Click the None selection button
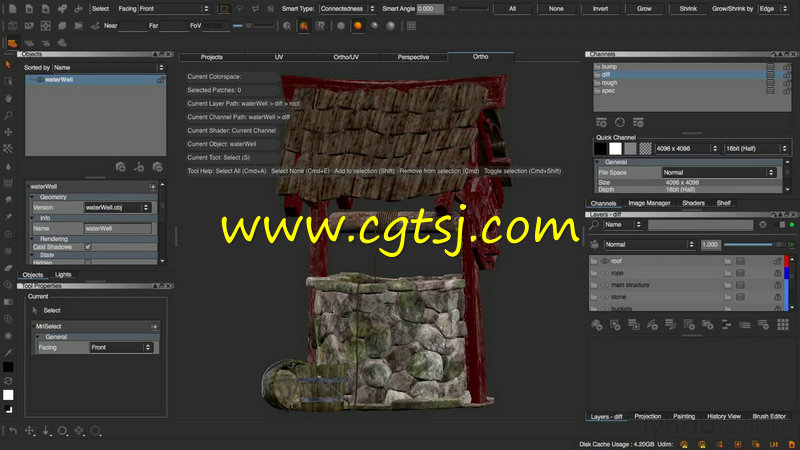The width and height of the screenshot is (800, 450). coord(556,9)
